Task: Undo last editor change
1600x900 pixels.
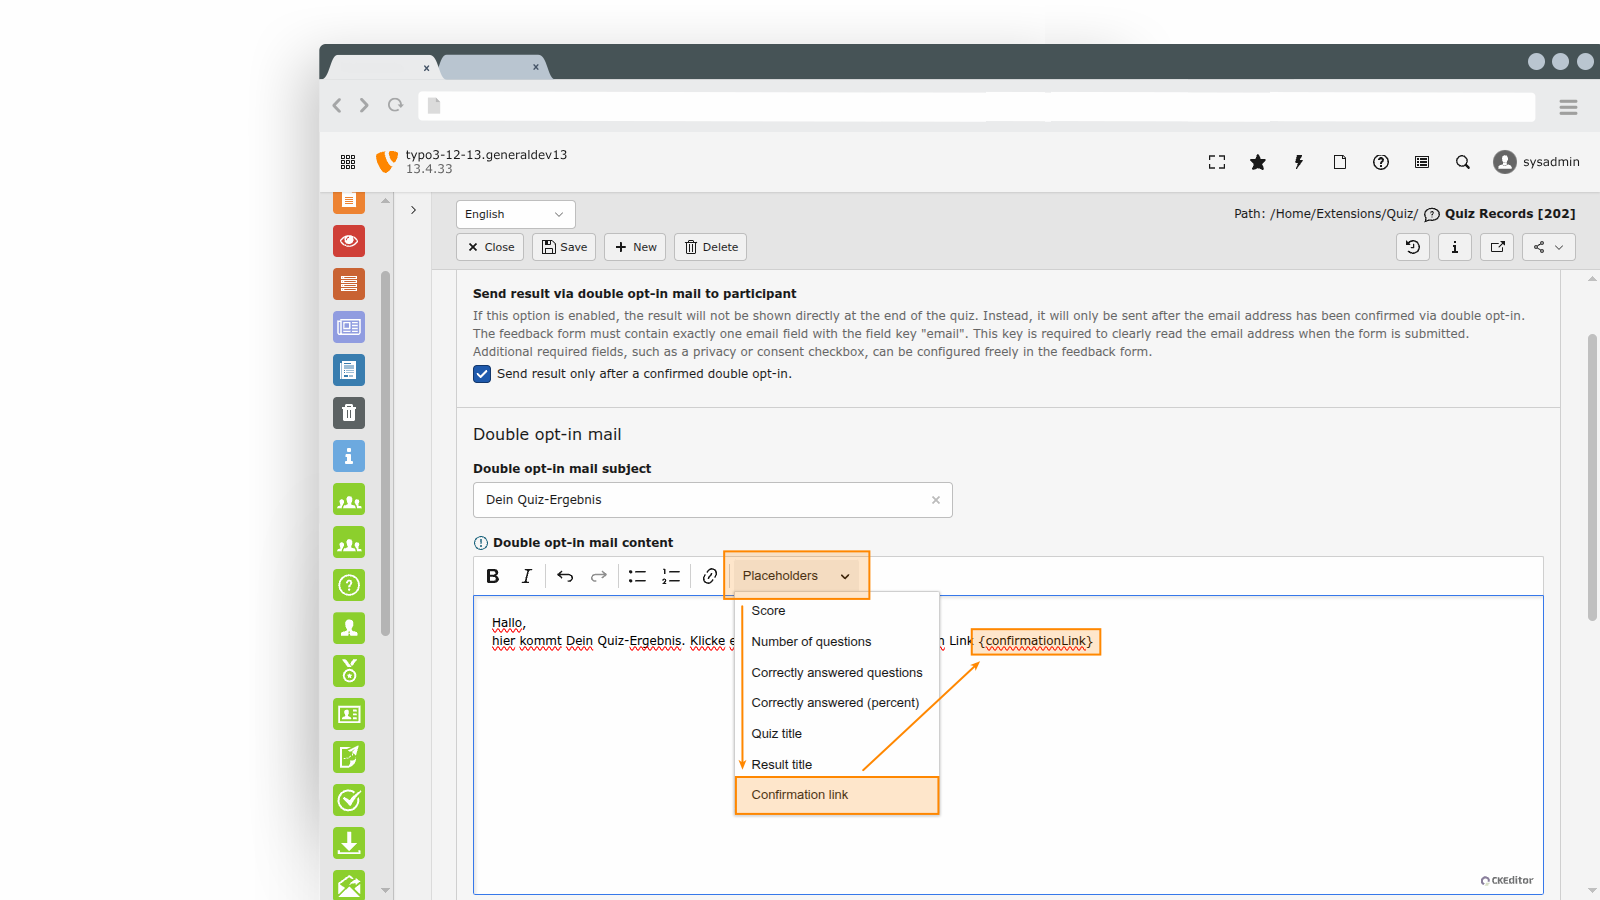Action: point(565,576)
